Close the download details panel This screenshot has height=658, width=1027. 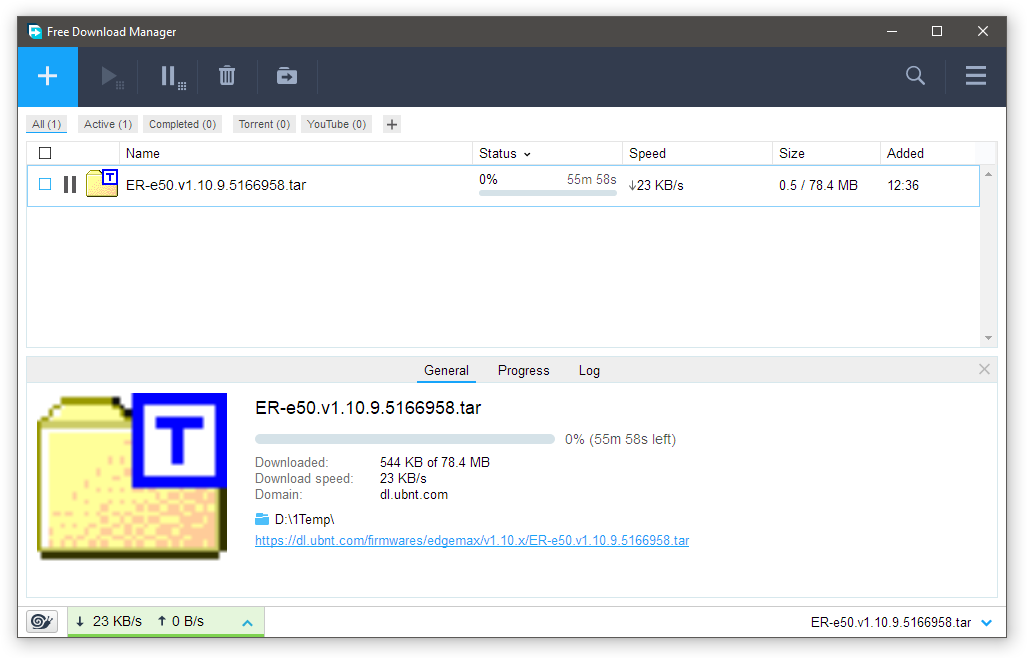(984, 369)
